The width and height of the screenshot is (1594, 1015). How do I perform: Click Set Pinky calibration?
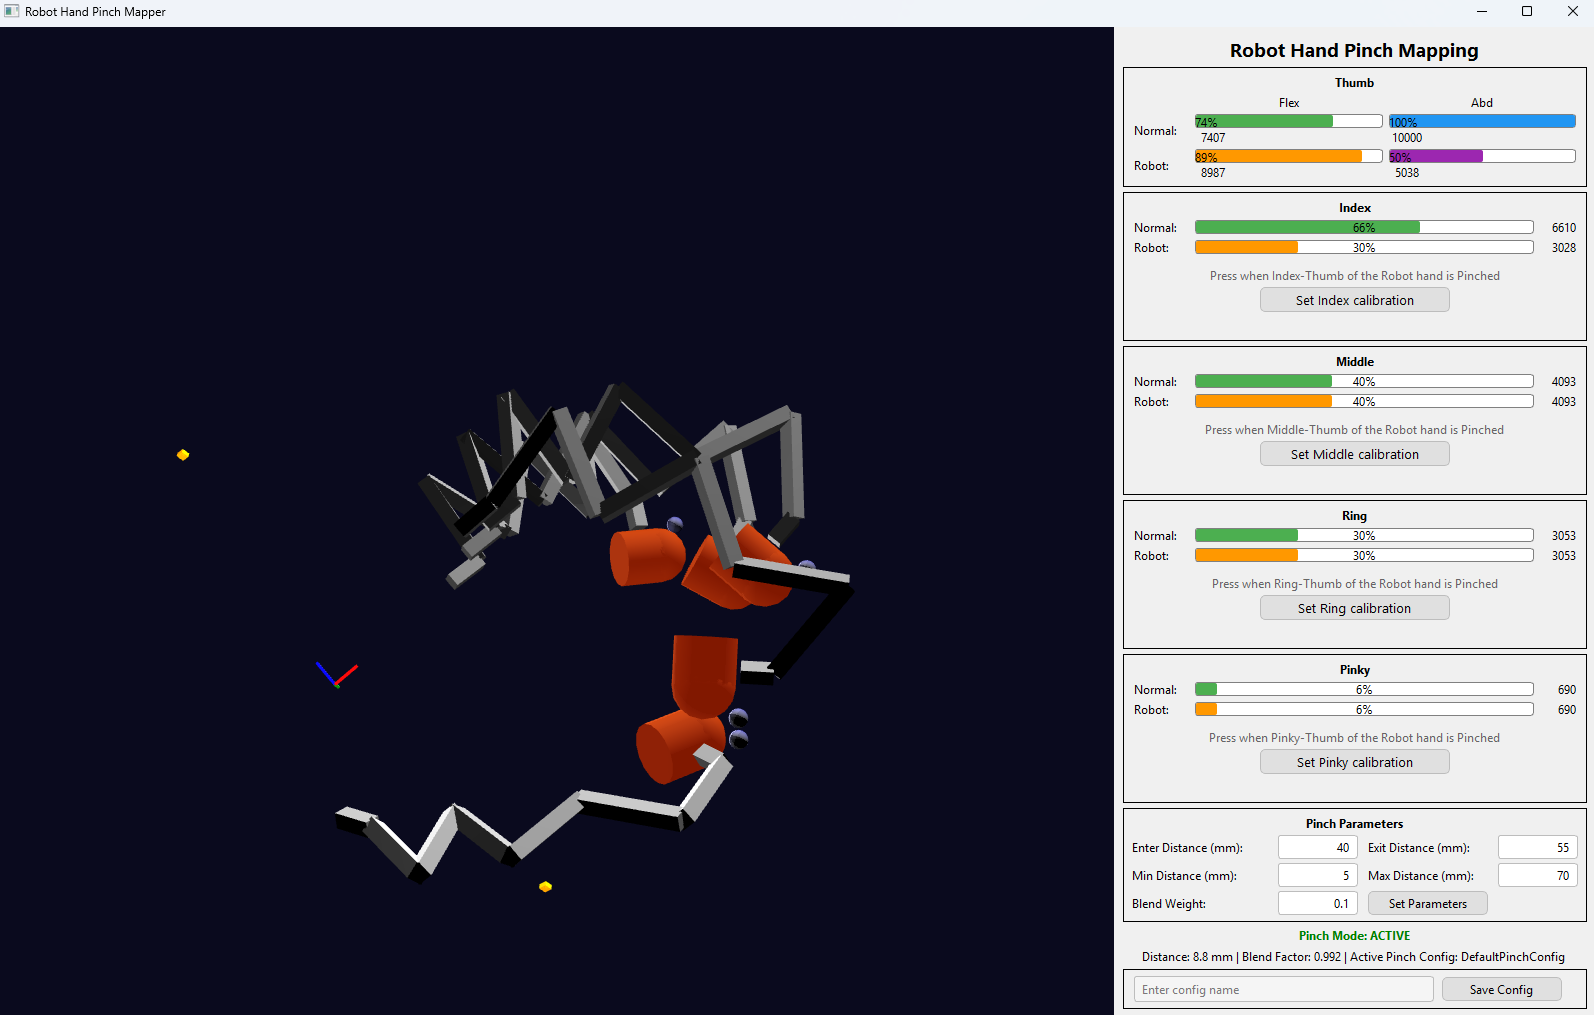[1354, 762]
